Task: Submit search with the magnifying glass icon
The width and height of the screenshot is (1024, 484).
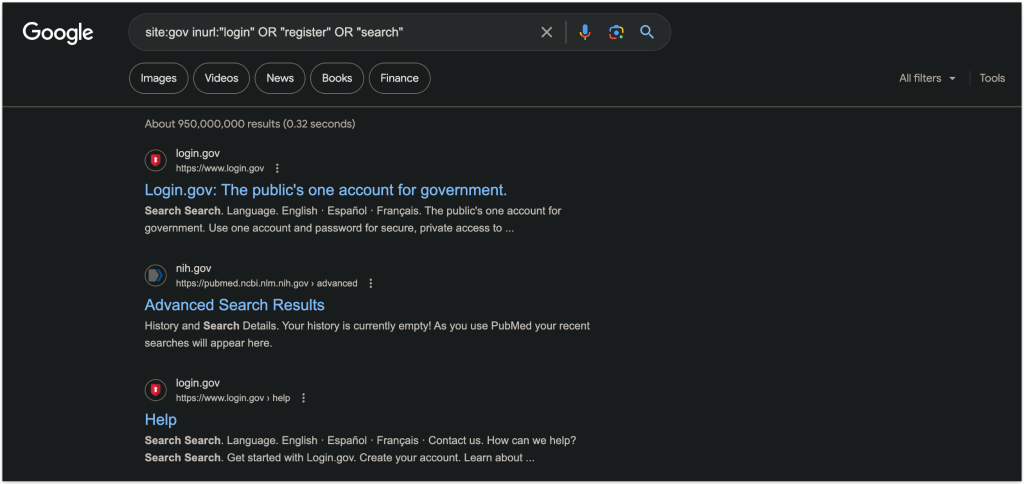Action: coord(647,32)
